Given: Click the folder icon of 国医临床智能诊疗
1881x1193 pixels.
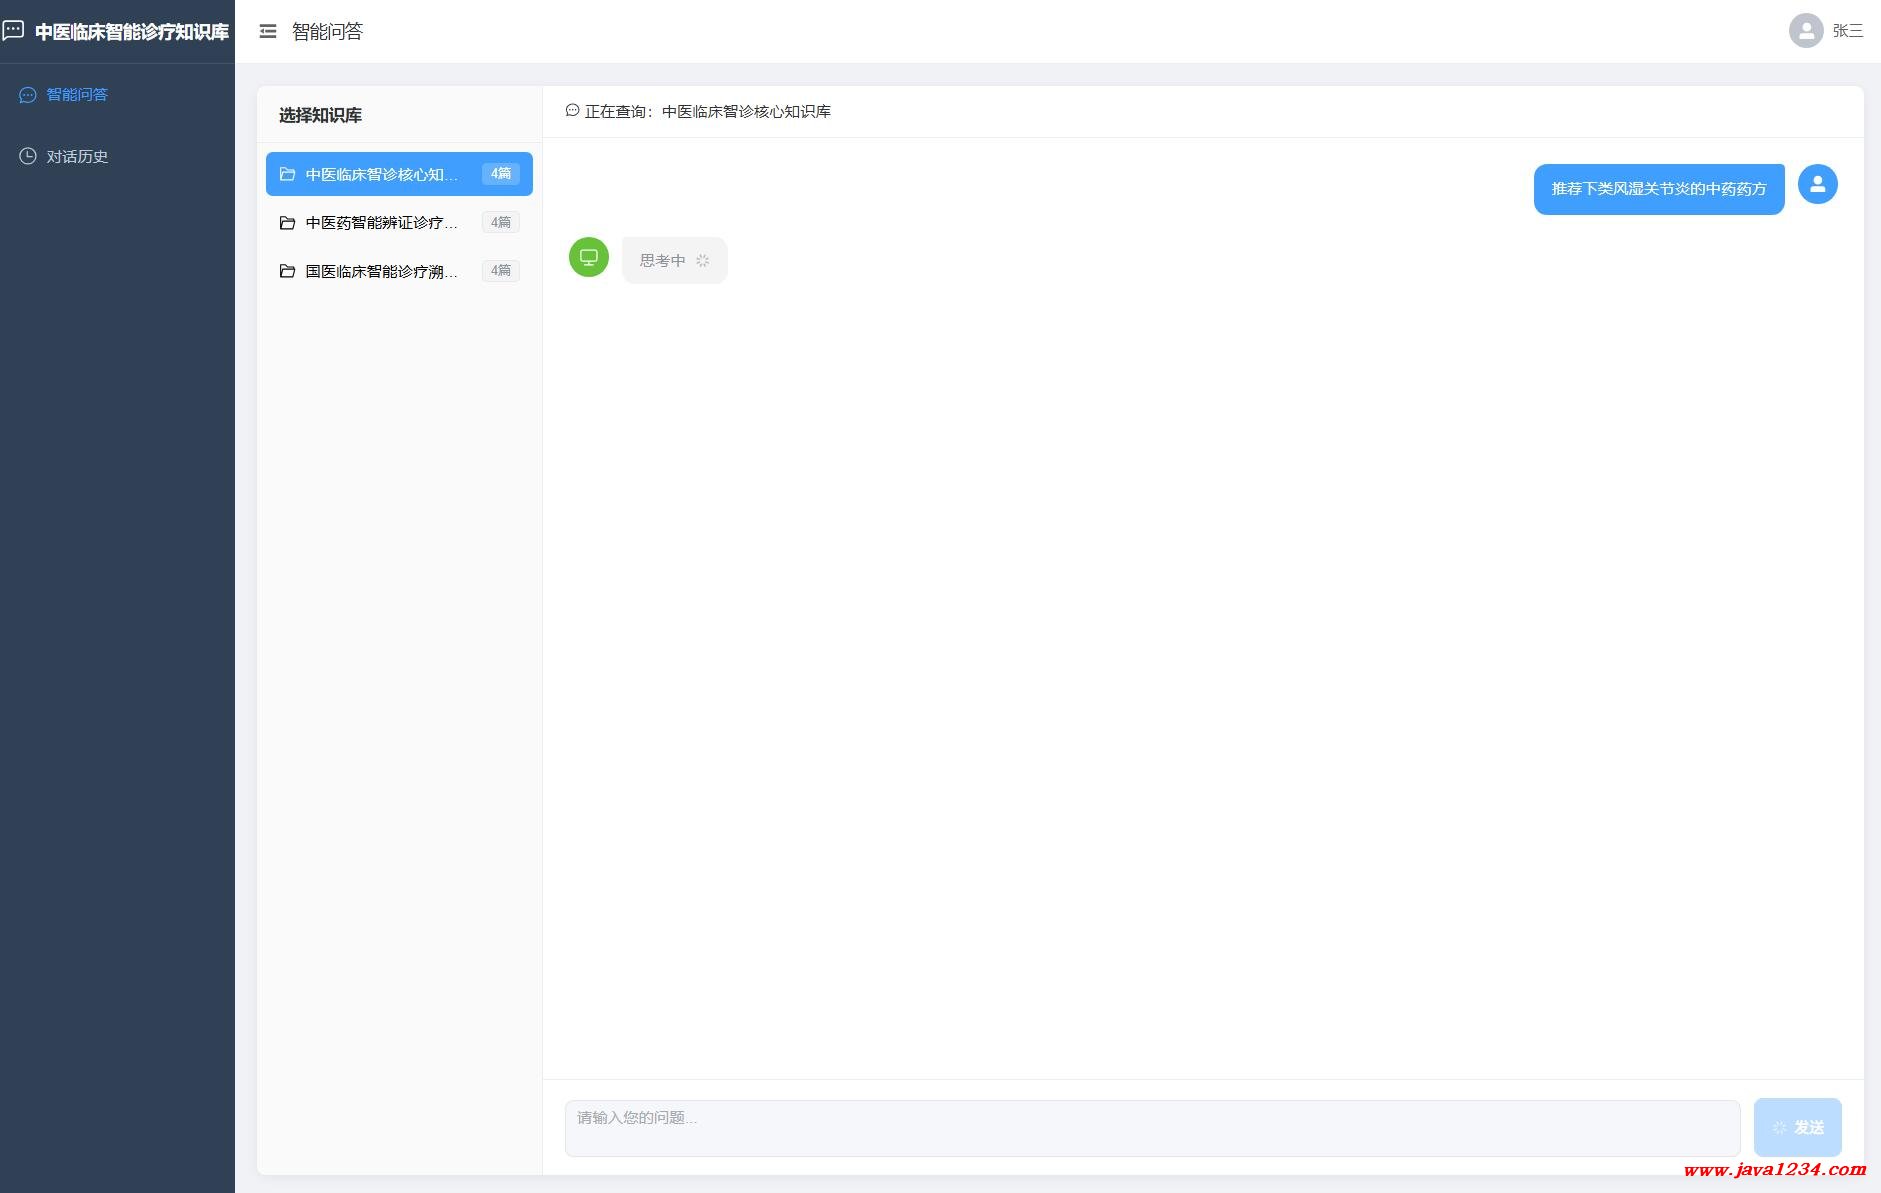Looking at the screenshot, I should point(287,271).
